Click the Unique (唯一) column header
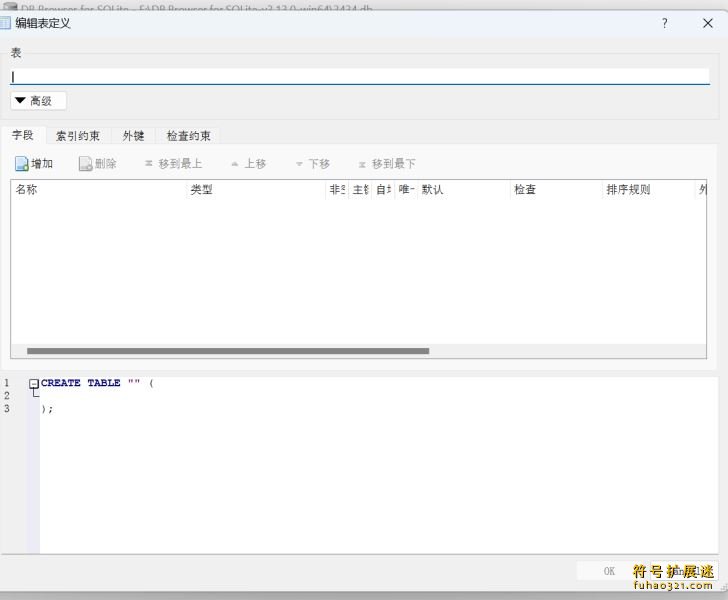Screen dimensions: 728x600 tap(406, 189)
